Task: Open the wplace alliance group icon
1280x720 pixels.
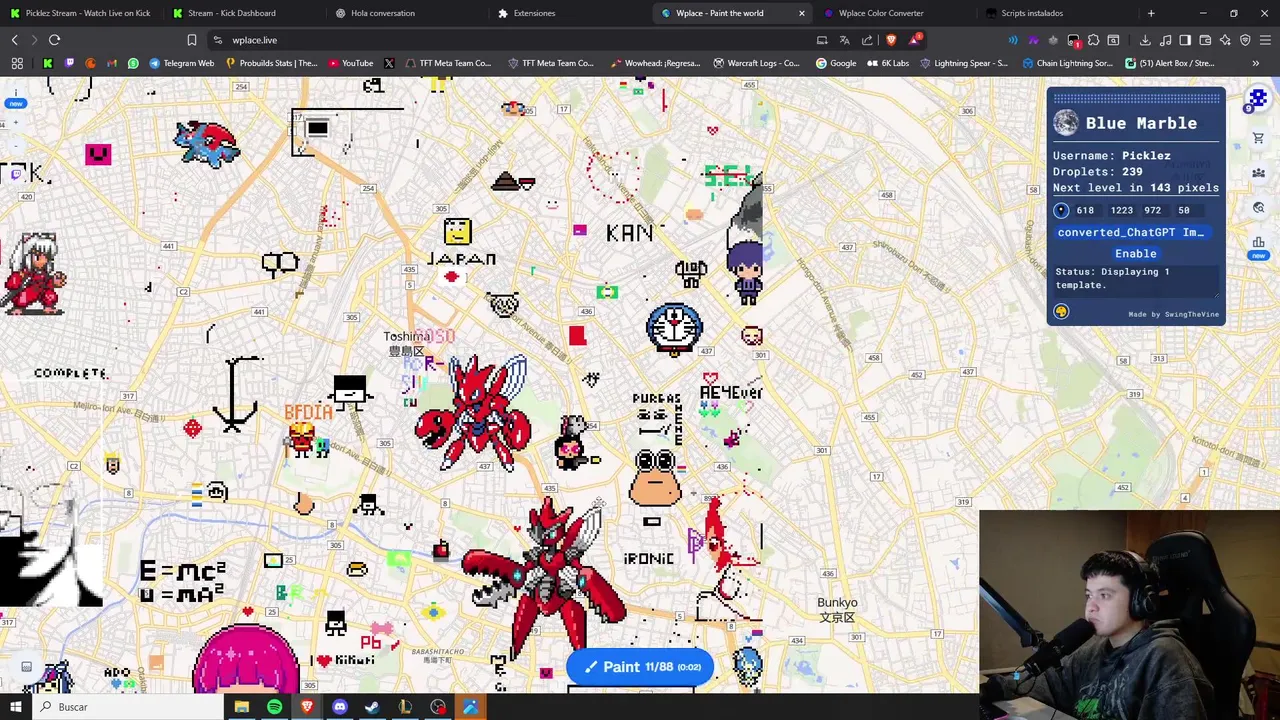Action: click(1258, 173)
